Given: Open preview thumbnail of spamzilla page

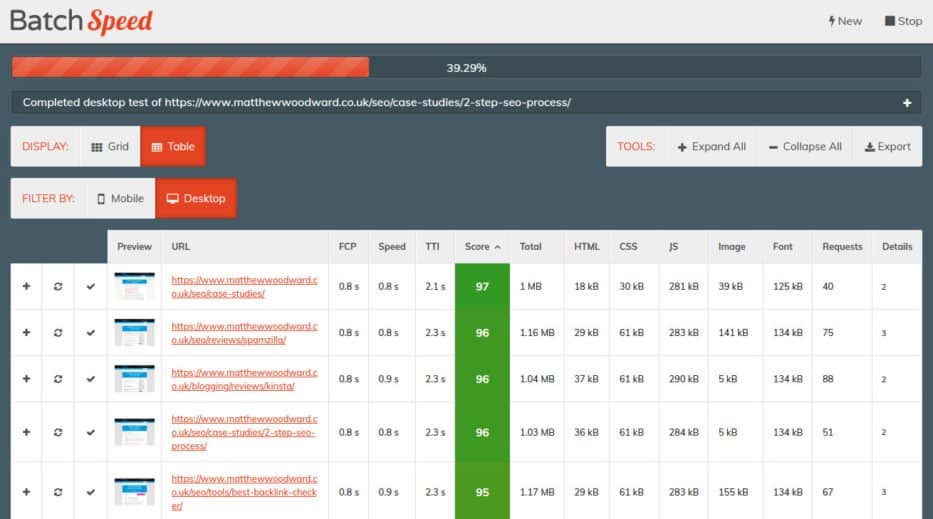Looking at the screenshot, I should 134,333.
